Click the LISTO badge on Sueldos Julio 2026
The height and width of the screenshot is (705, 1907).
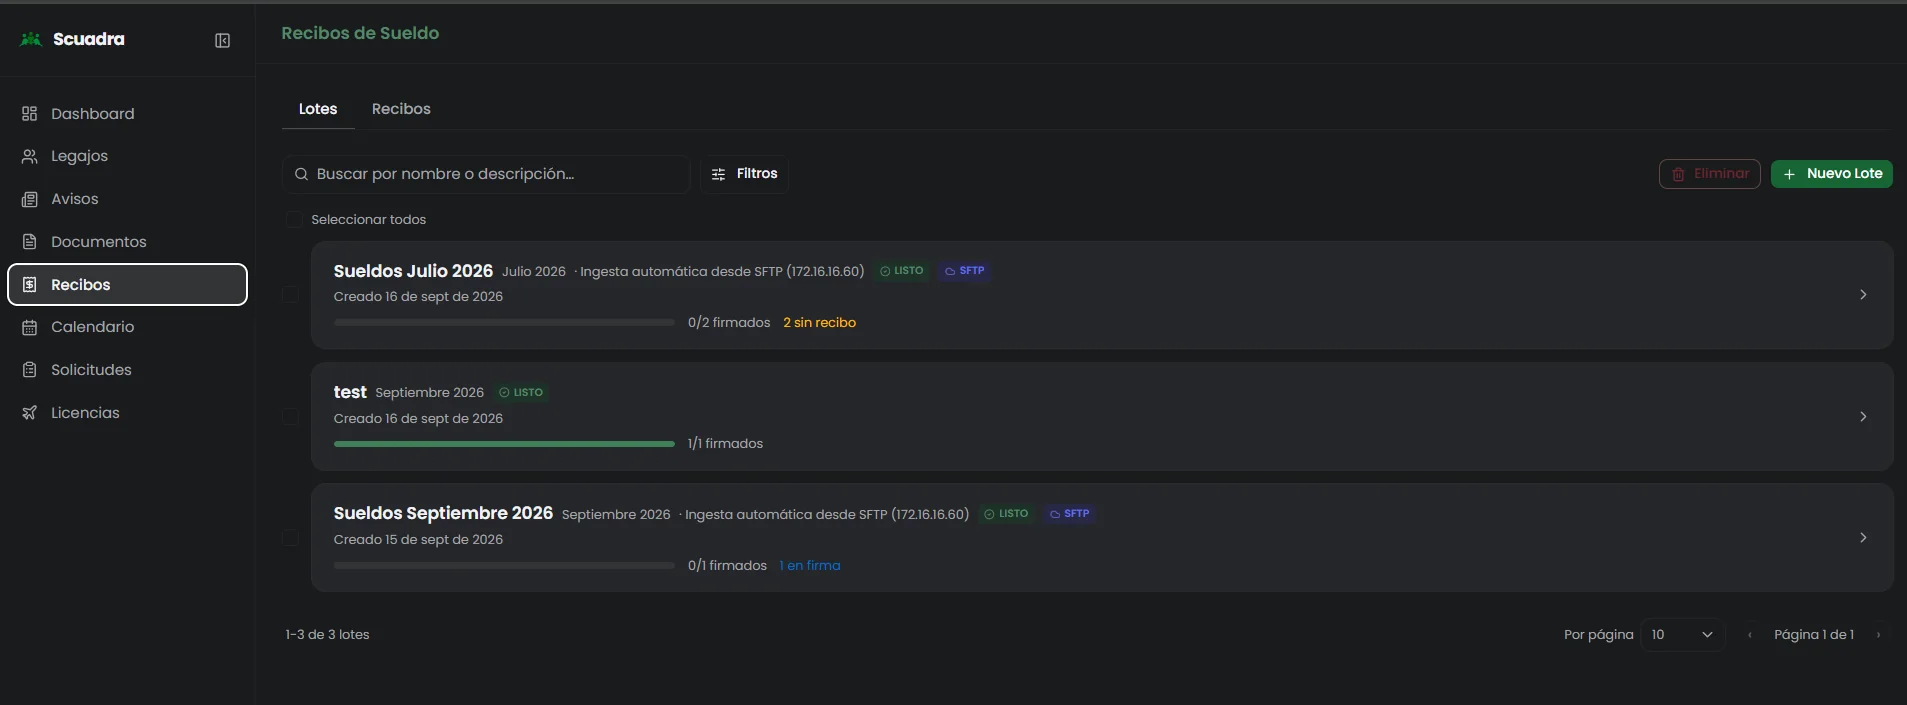901,271
